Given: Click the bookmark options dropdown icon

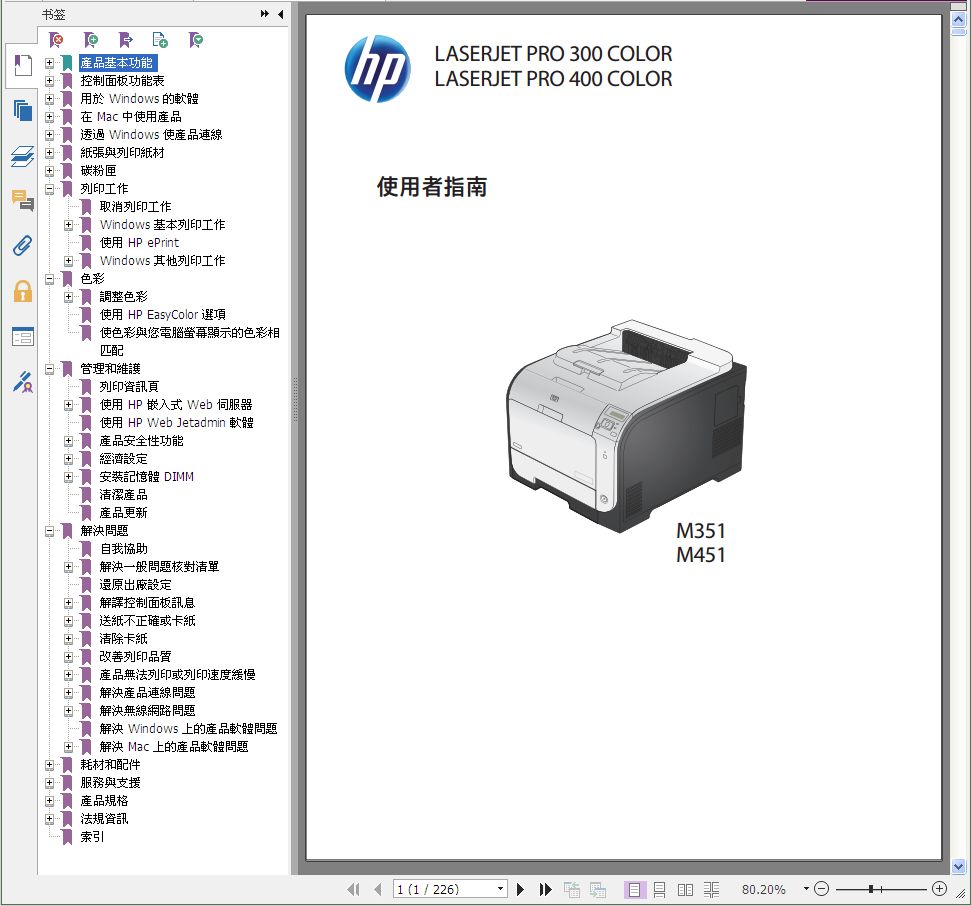Looking at the screenshot, I should pyautogui.click(x=196, y=40).
